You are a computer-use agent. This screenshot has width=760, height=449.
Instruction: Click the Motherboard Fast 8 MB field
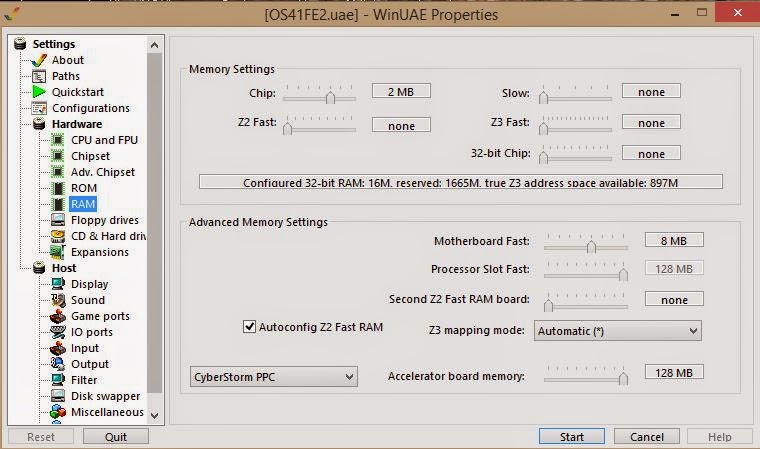pos(674,241)
